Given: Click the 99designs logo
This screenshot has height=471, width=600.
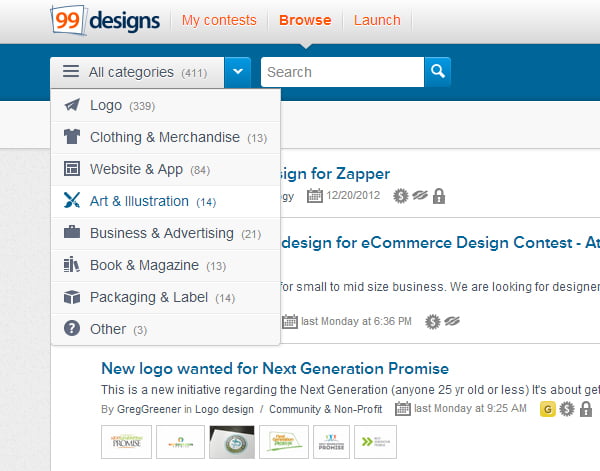Looking at the screenshot, I should (x=105, y=20).
